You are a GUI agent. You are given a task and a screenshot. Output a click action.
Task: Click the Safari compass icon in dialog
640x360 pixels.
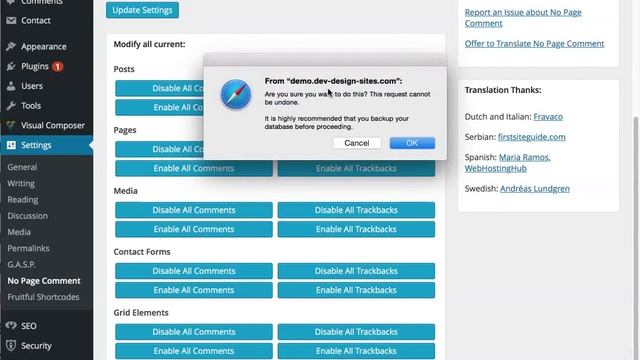coord(236,95)
